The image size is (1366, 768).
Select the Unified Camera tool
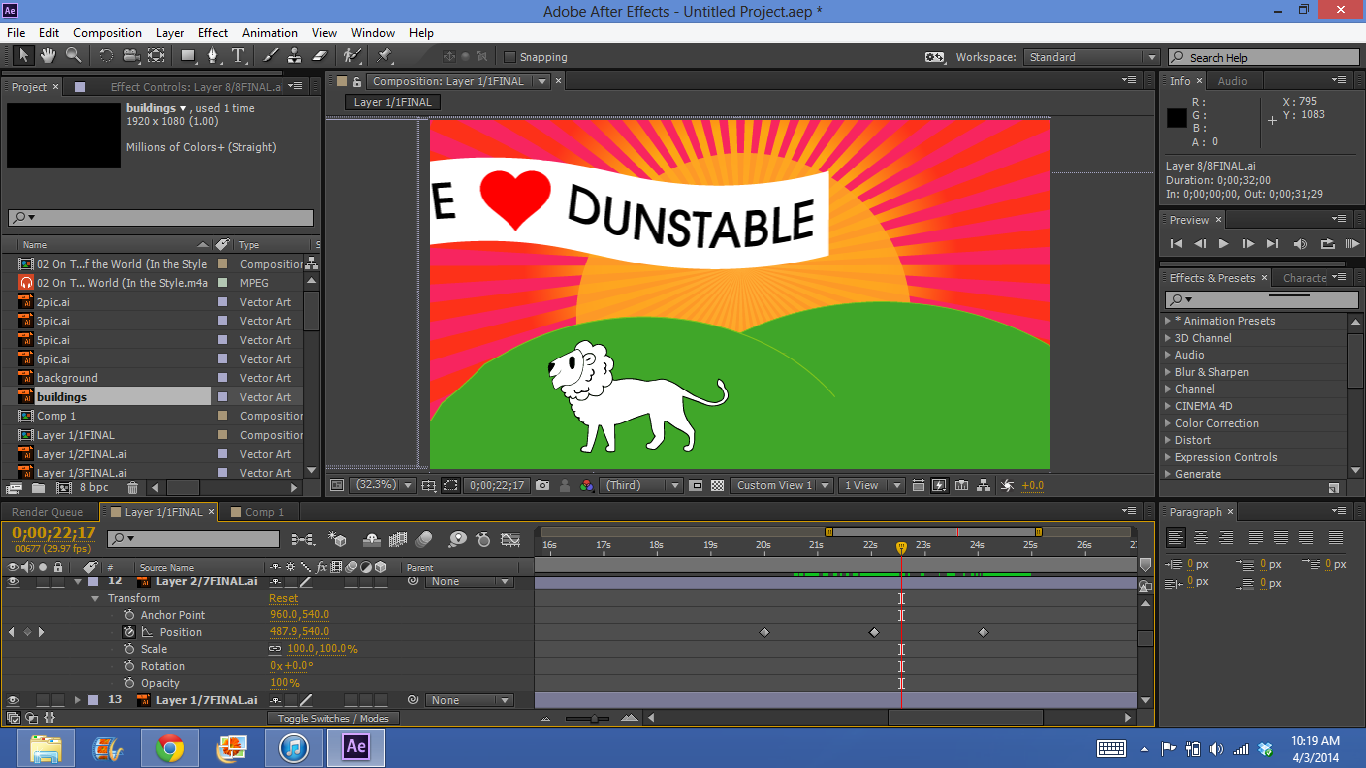(x=131, y=56)
